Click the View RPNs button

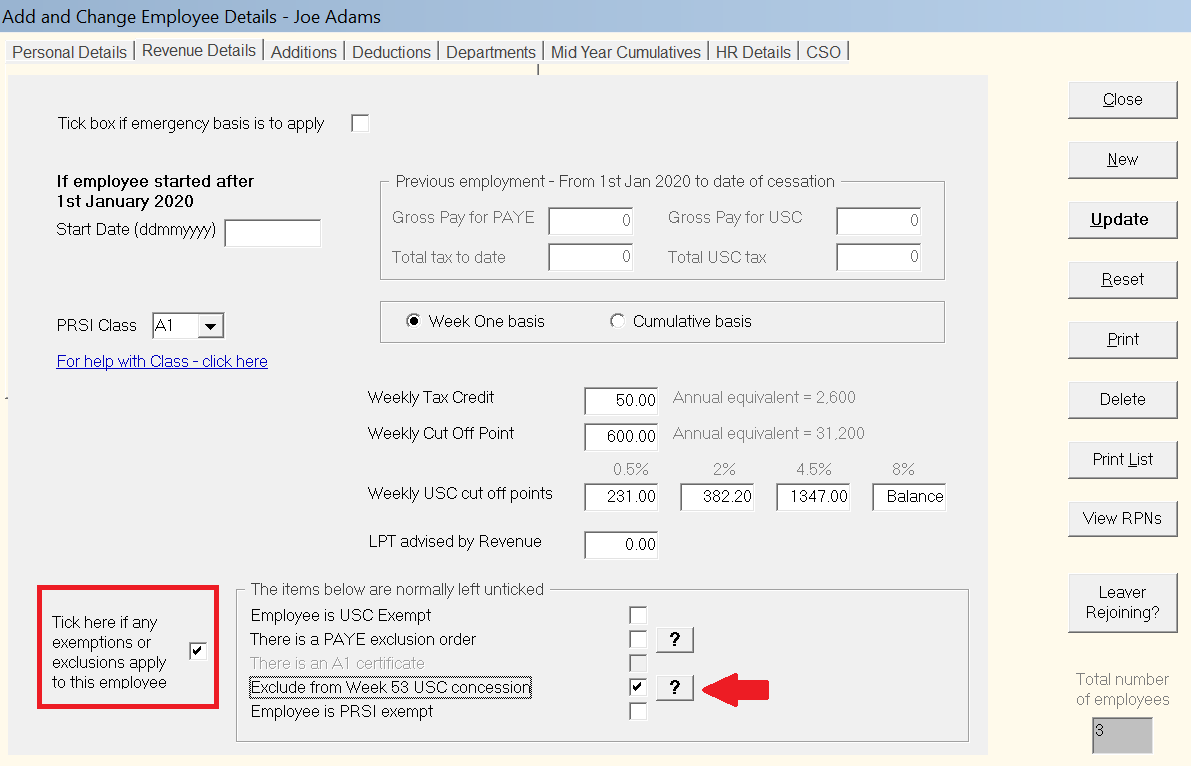[1122, 518]
